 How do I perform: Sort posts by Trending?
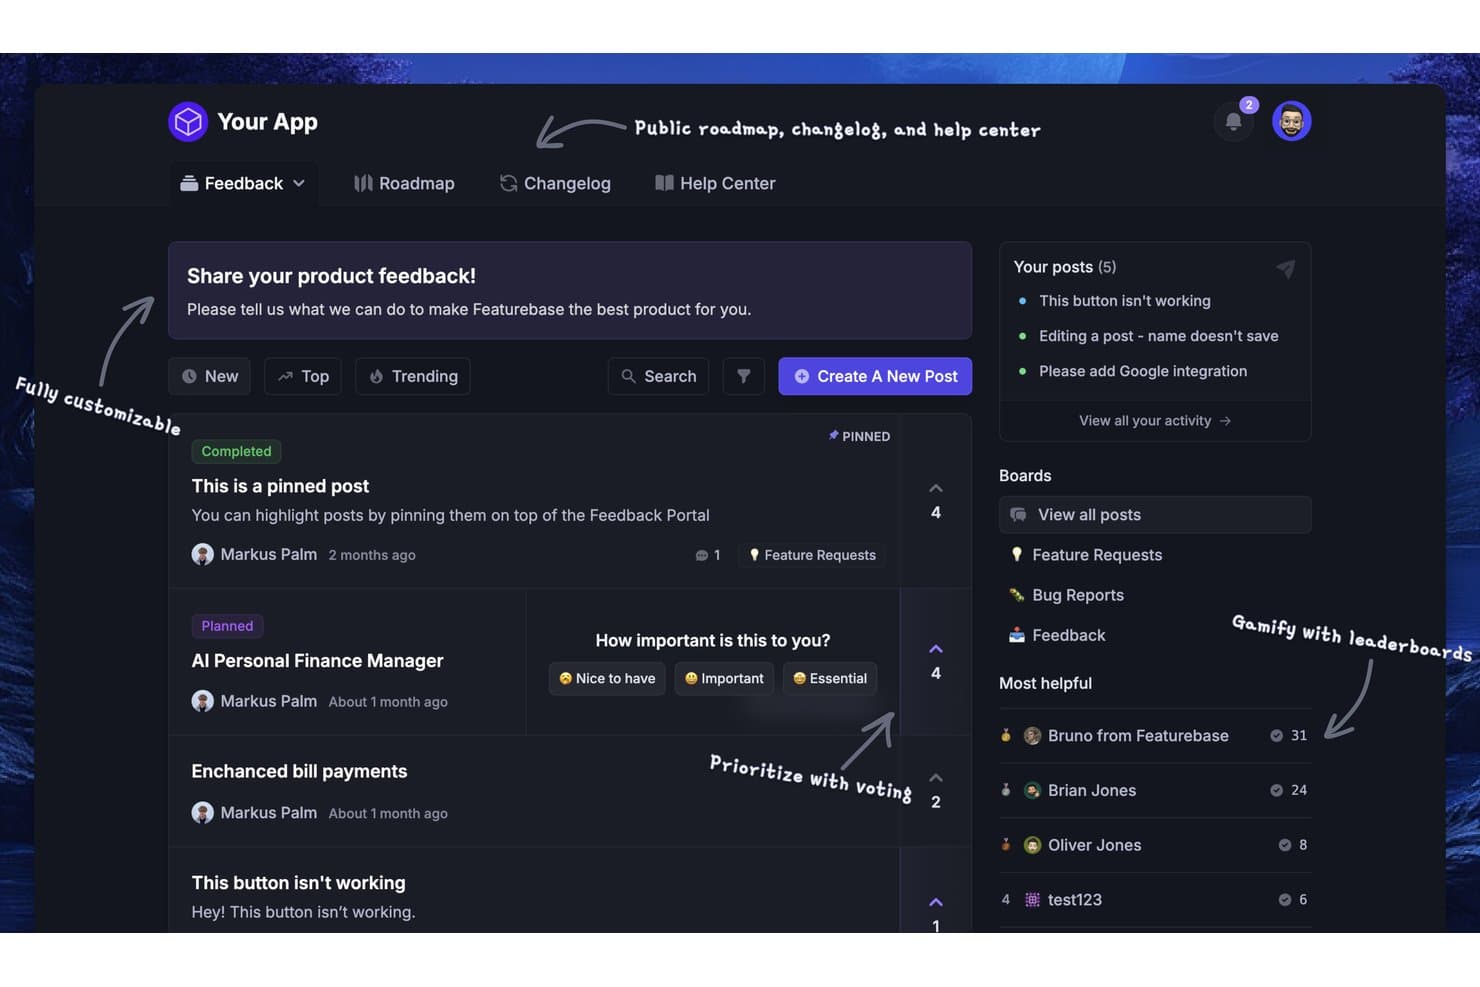(413, 376)
